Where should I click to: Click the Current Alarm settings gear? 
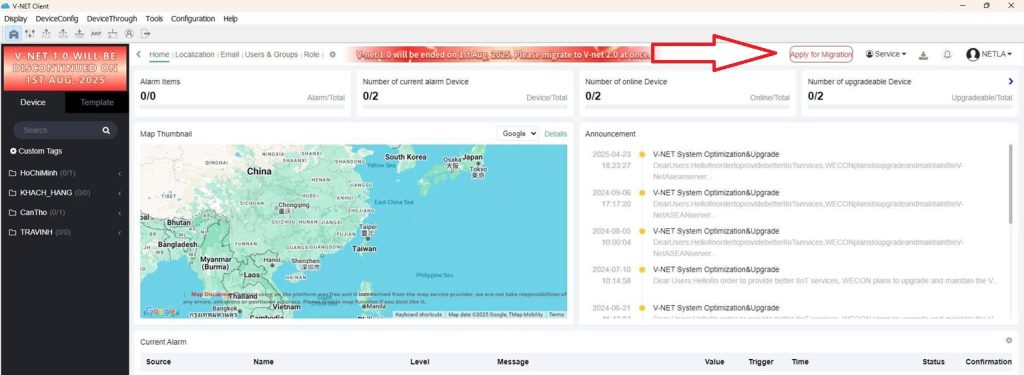point(1009,340)
